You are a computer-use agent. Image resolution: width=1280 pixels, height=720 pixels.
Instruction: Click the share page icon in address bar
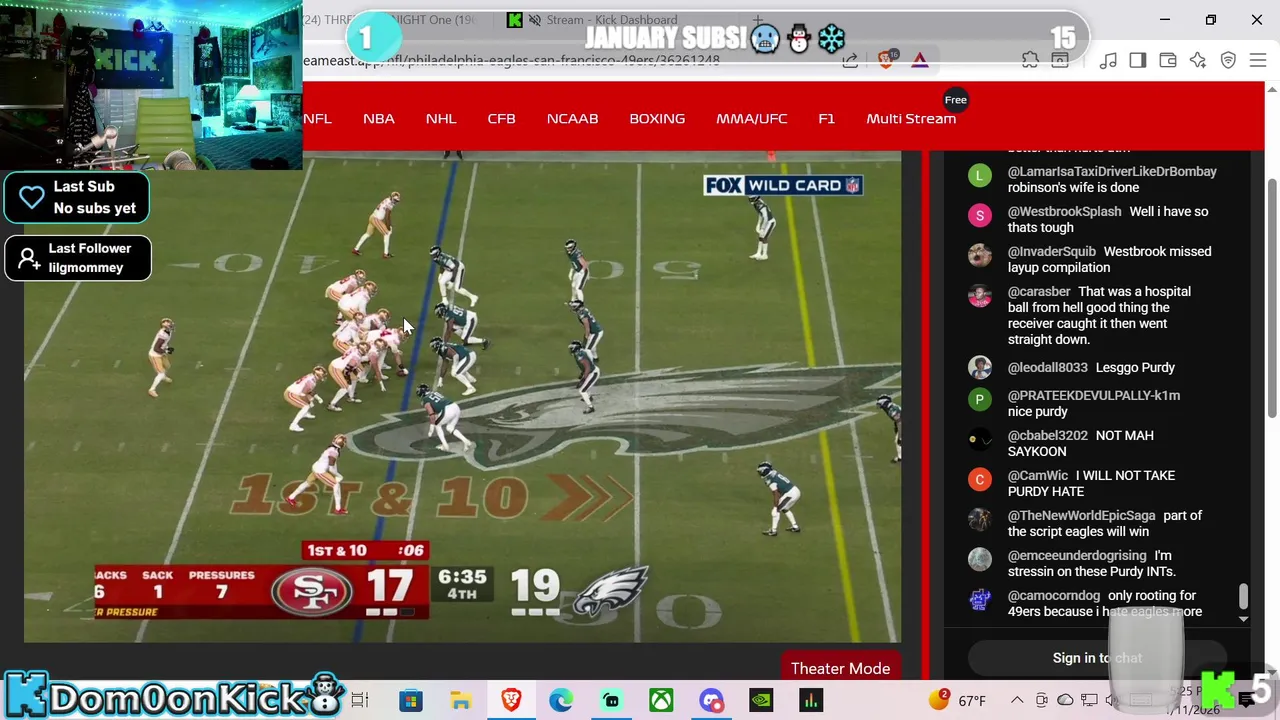tap(850, 61)
